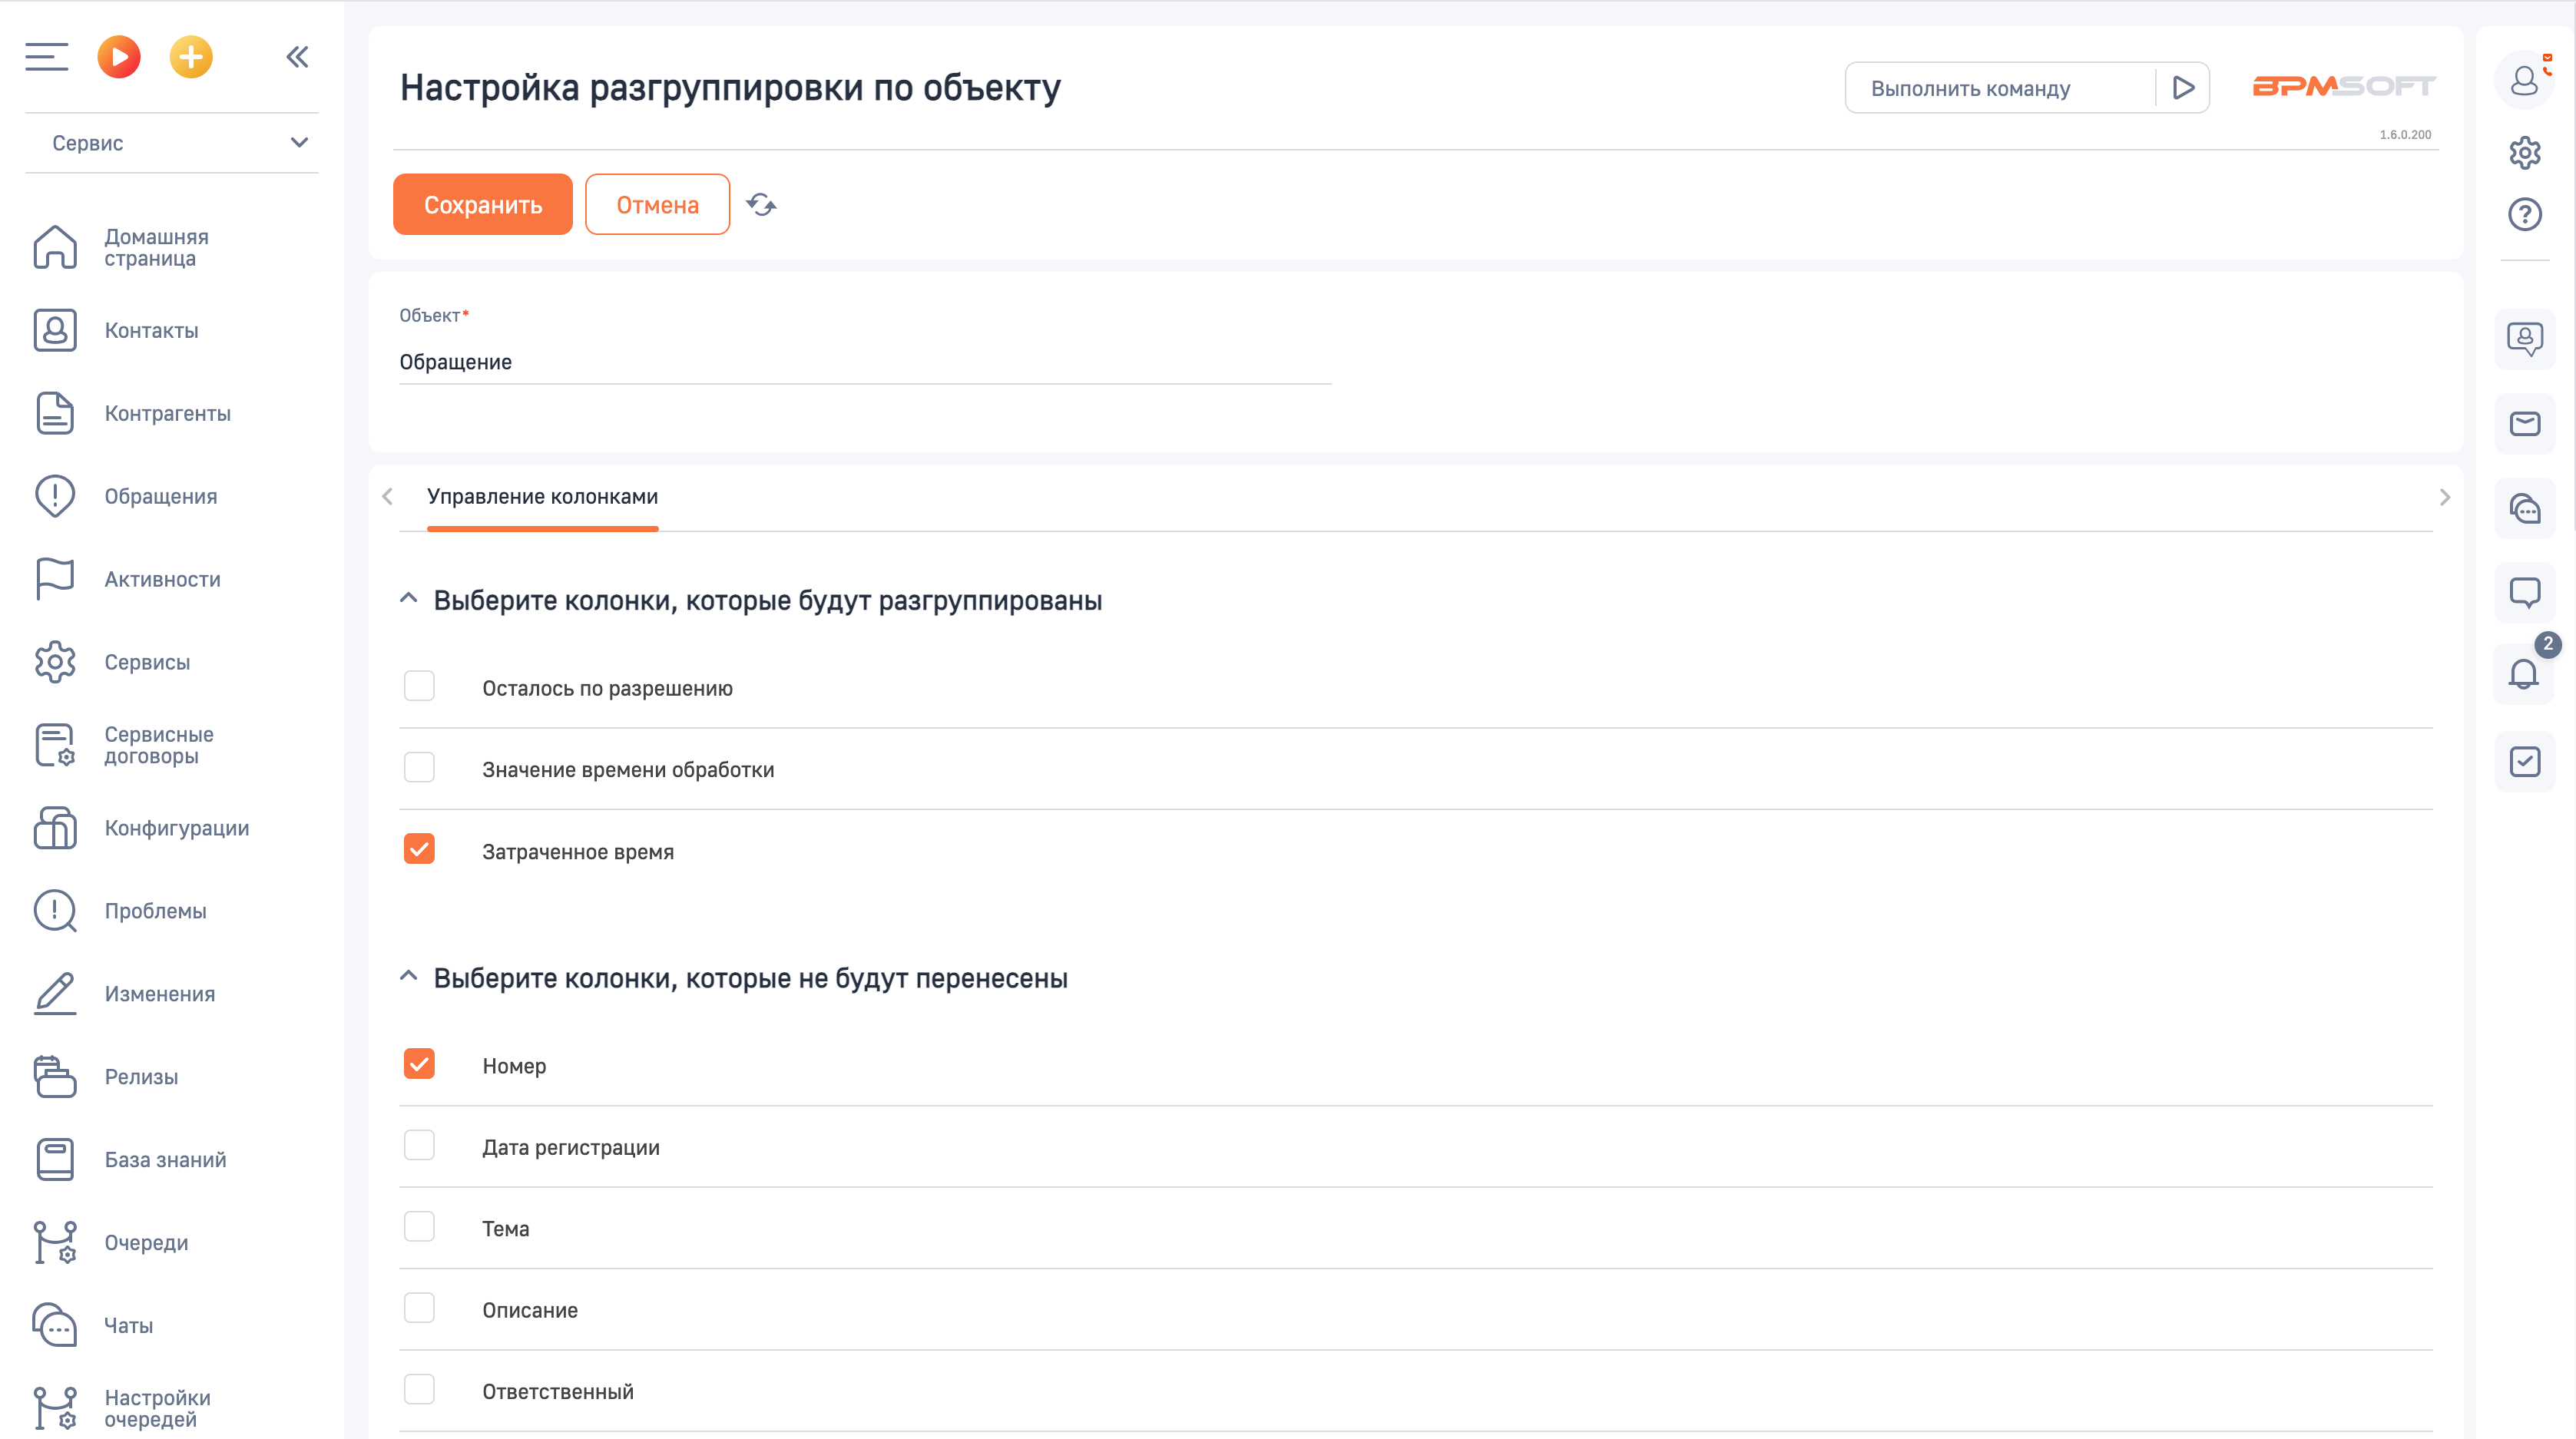Click the Сохранить button
Image resolution: width=2576 pixels, height=1439 pixels.
483,205
